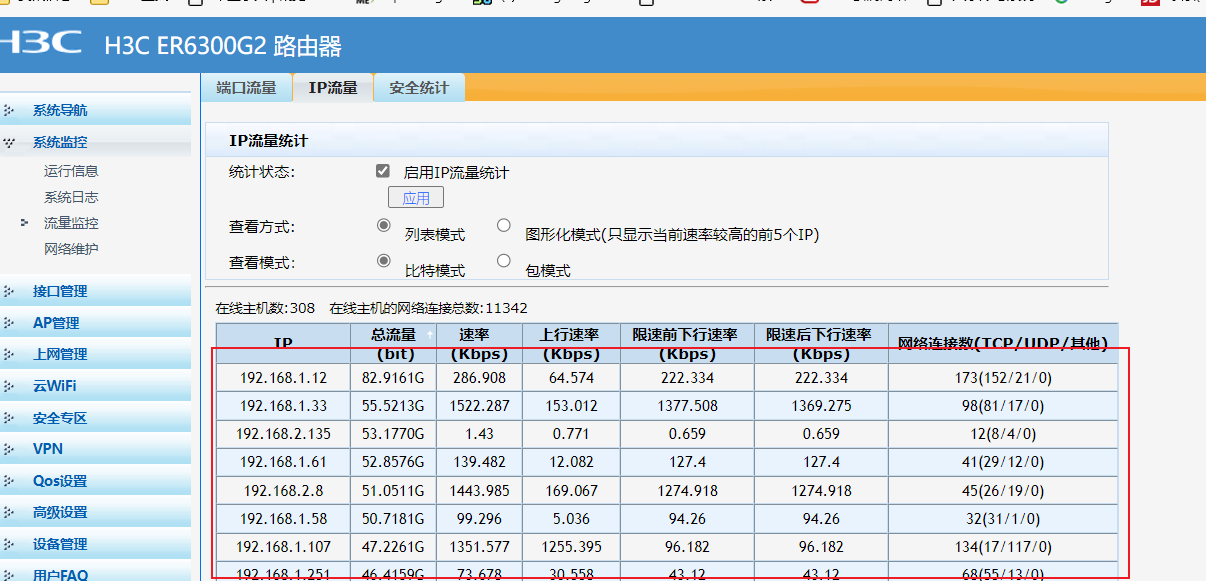Screen dimensions: 1206x581
Task: Click IP cell 192.168.1.58
Action: point(283,519)
